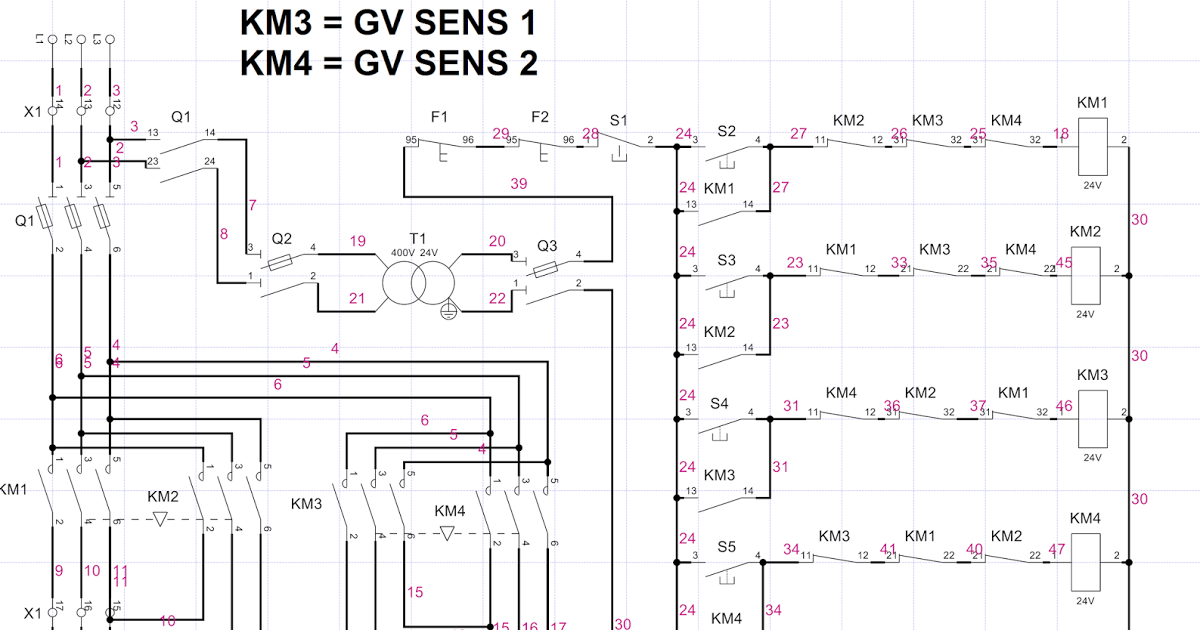Click wire number 22 beside Q3

click(497, 298)
